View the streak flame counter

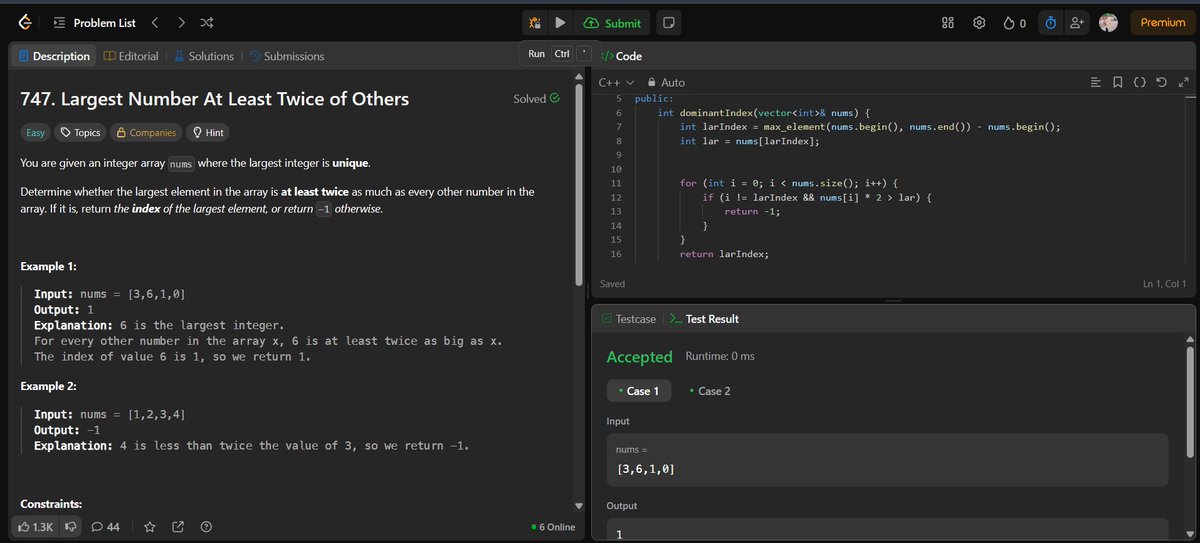(1015, 22)
